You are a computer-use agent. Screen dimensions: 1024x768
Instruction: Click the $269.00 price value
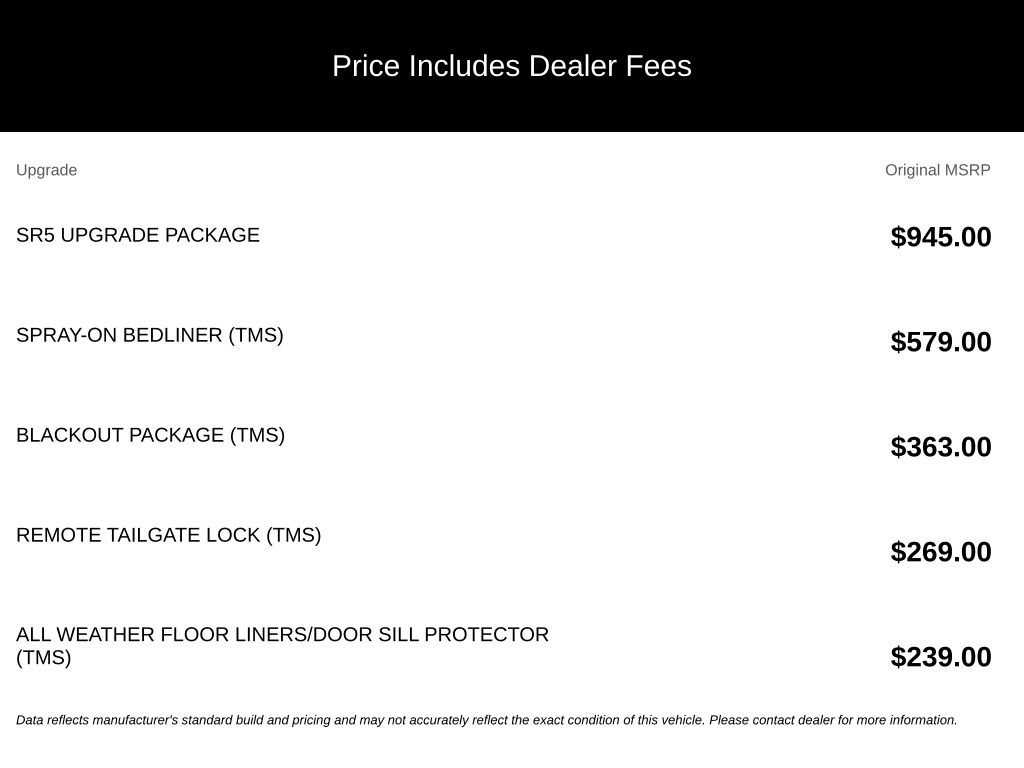click(x=941, y=552)
